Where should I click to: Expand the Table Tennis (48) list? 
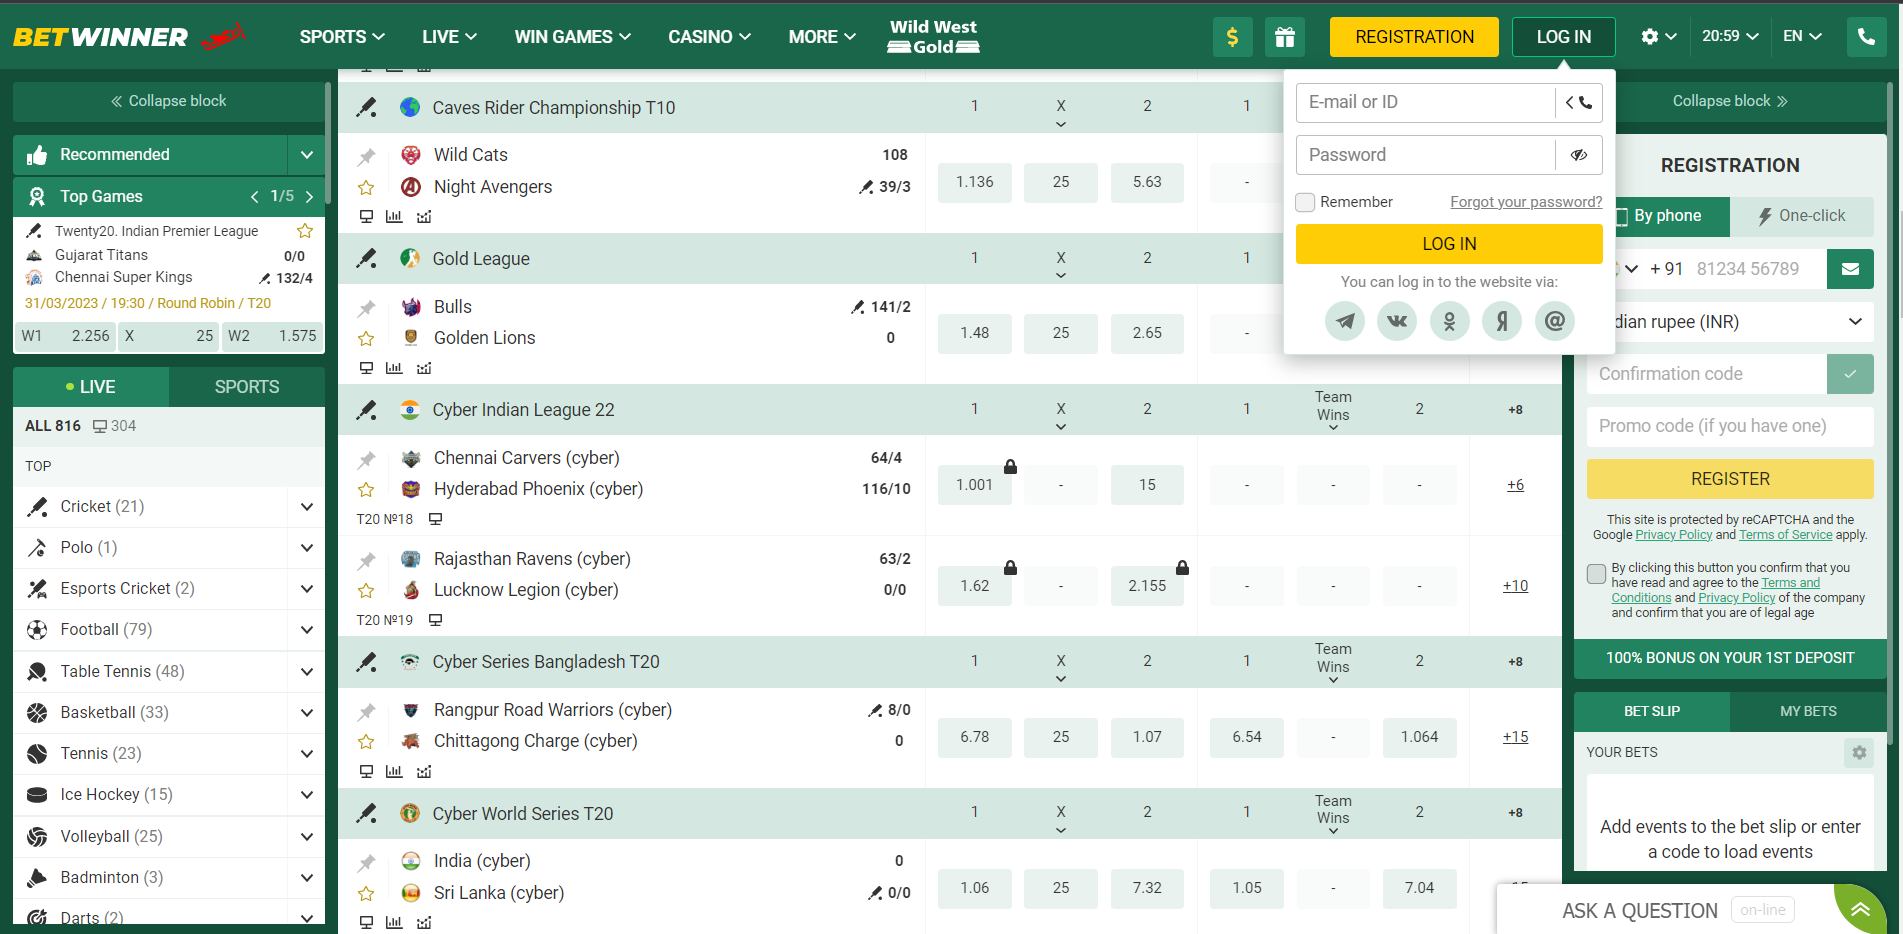point(307,672)
